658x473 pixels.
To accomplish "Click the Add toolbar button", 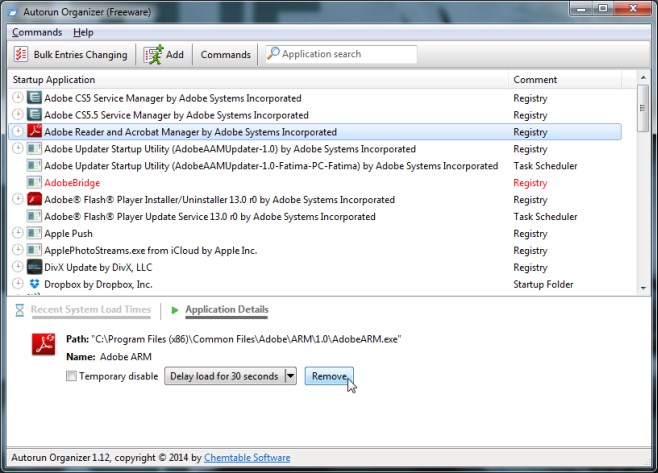I will coord(164,55).
